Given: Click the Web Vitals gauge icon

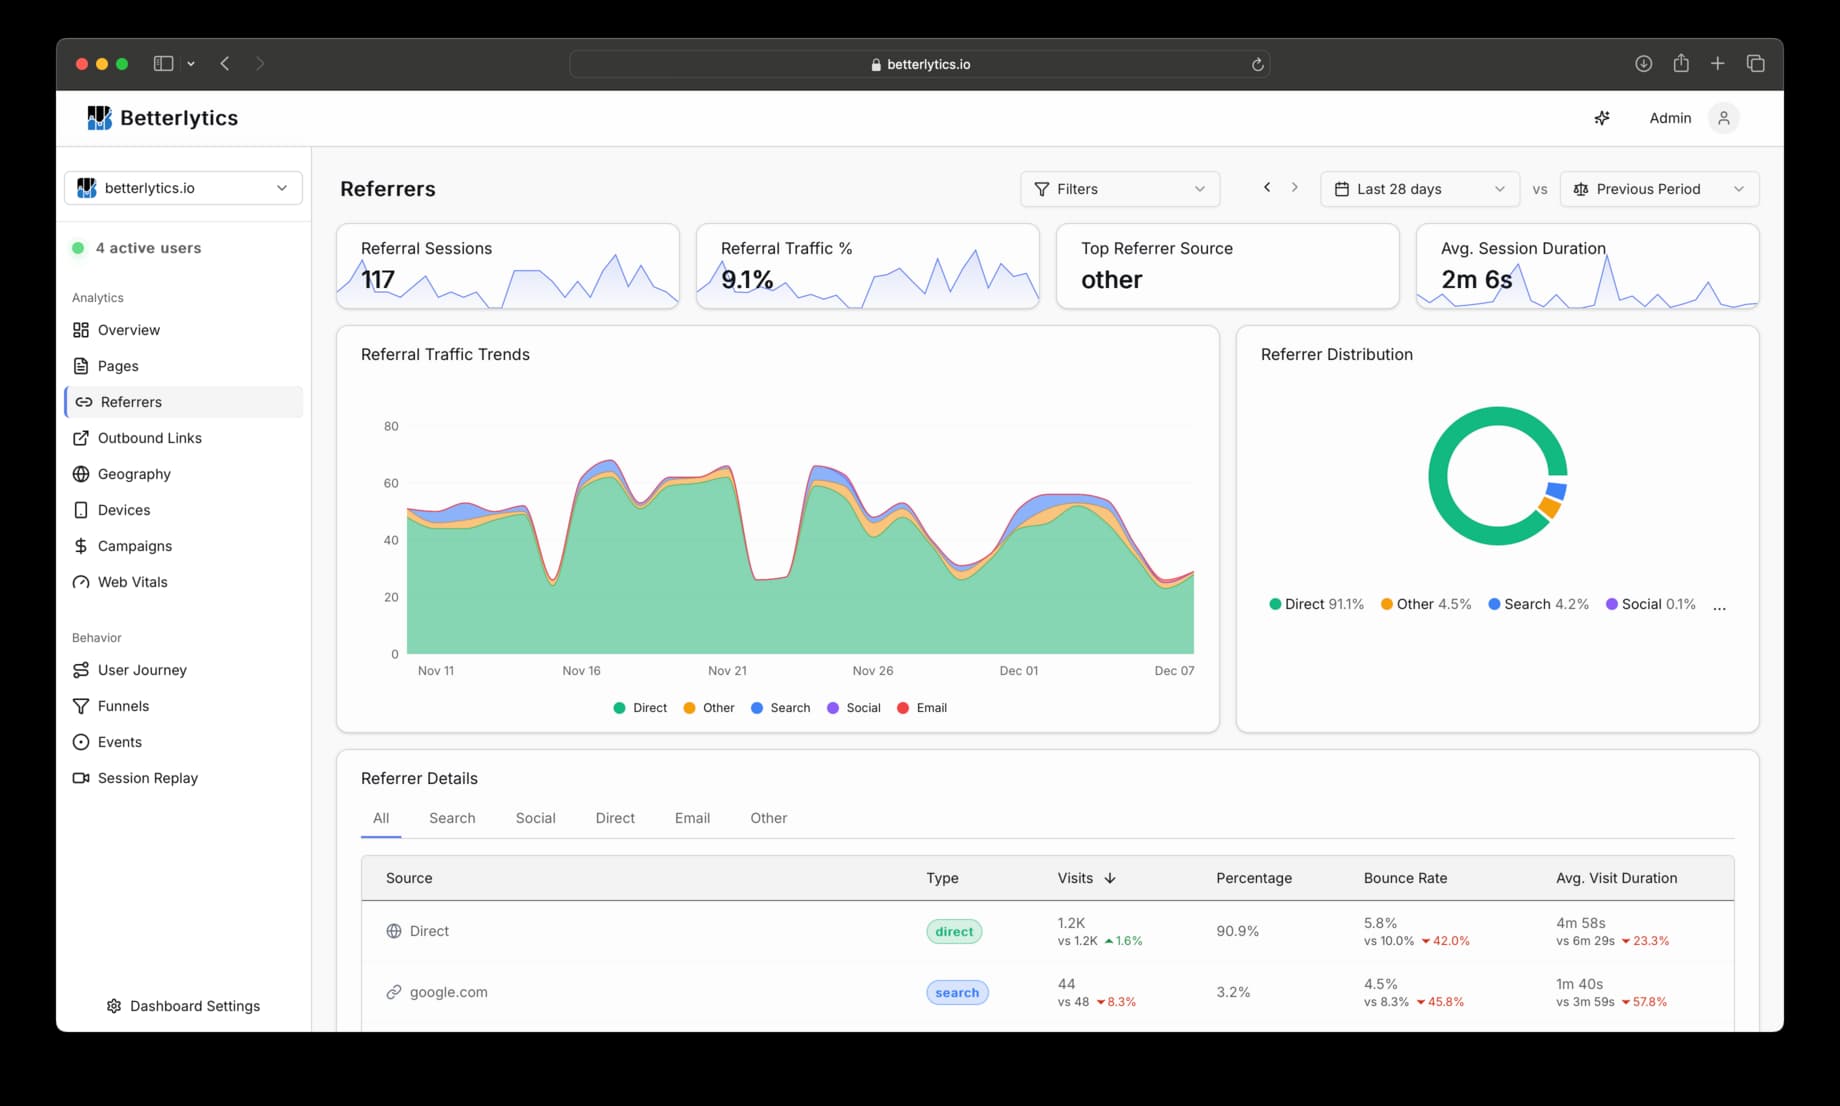Looking at the screenshot, I should click(x=81, y=582).
